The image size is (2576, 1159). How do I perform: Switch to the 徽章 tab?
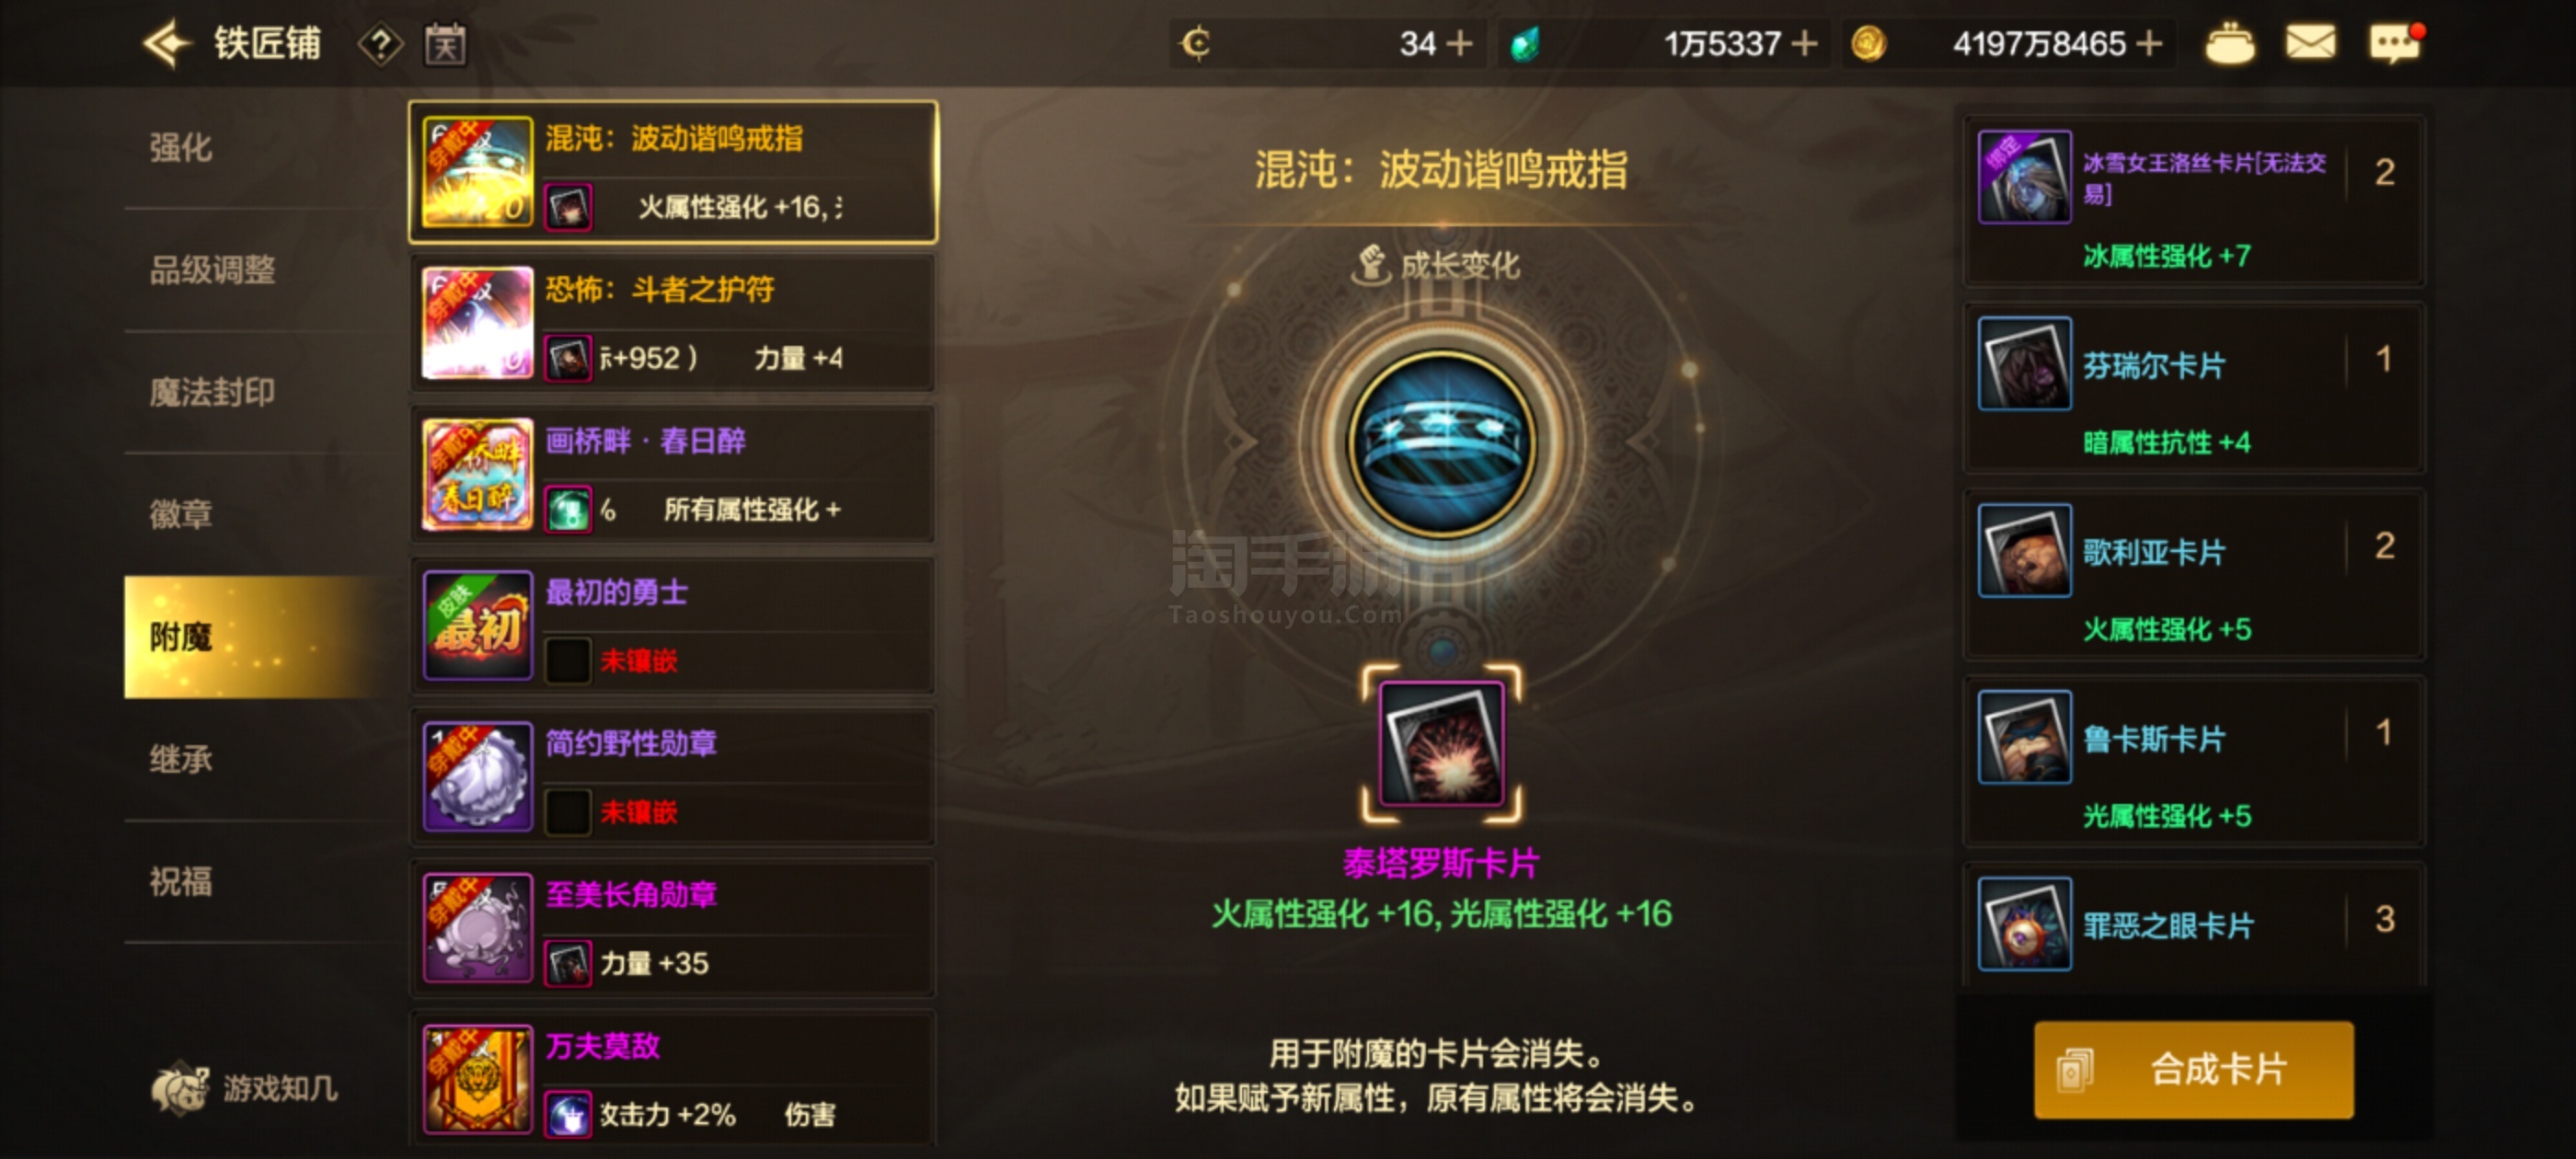181,515
